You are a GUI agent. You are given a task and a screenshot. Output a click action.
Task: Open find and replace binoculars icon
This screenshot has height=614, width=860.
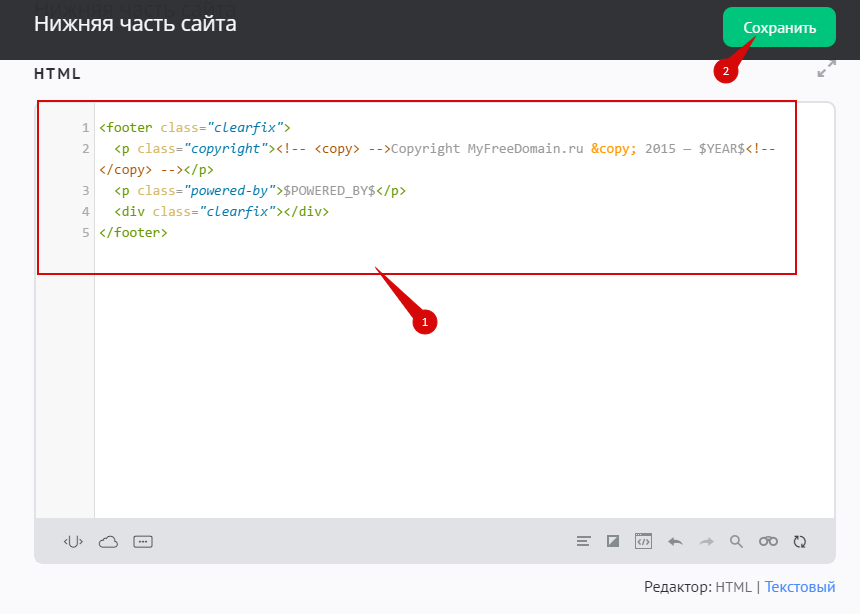pos(768,542)
